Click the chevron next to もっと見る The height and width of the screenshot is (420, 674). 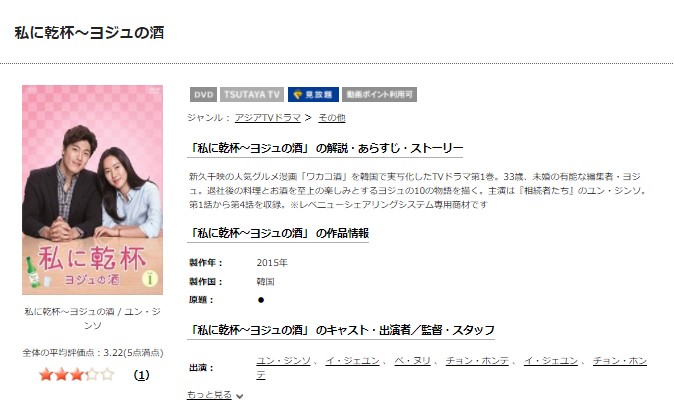[x=239, y=396]
